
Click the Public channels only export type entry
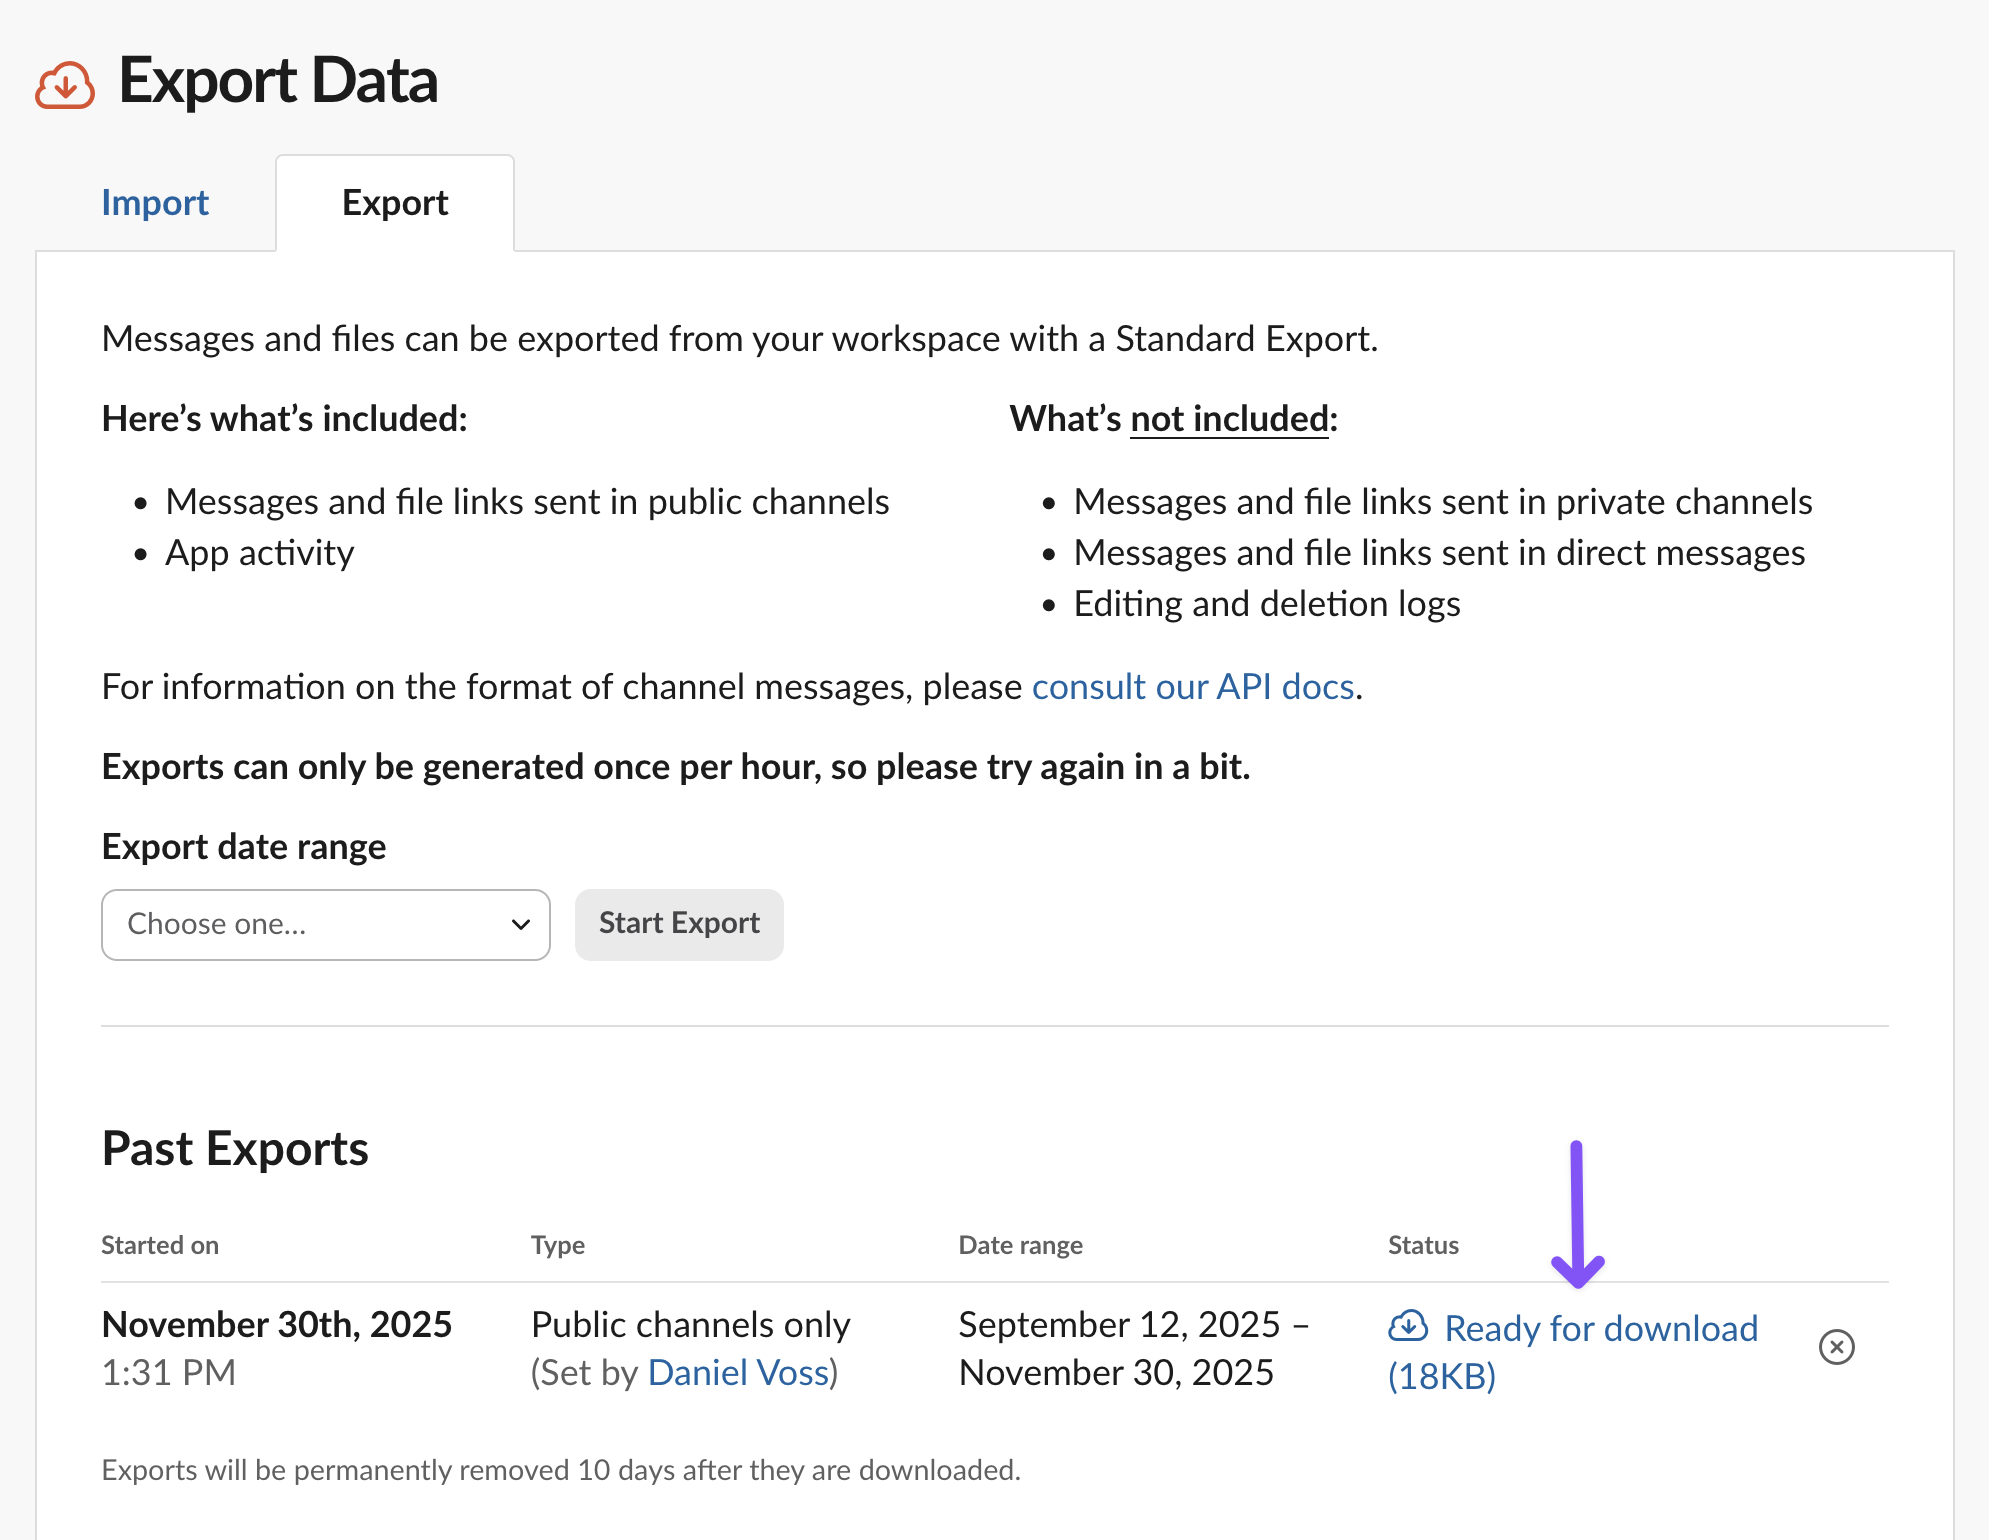click(690, 1323)
